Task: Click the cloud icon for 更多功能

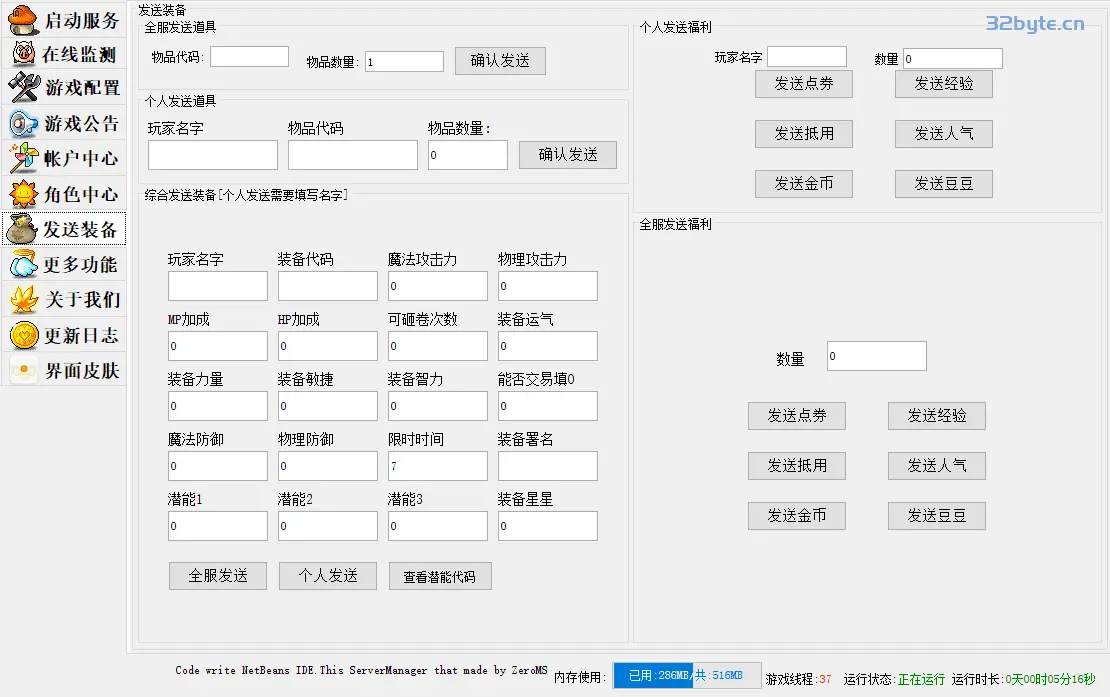Action: [23, 264]
